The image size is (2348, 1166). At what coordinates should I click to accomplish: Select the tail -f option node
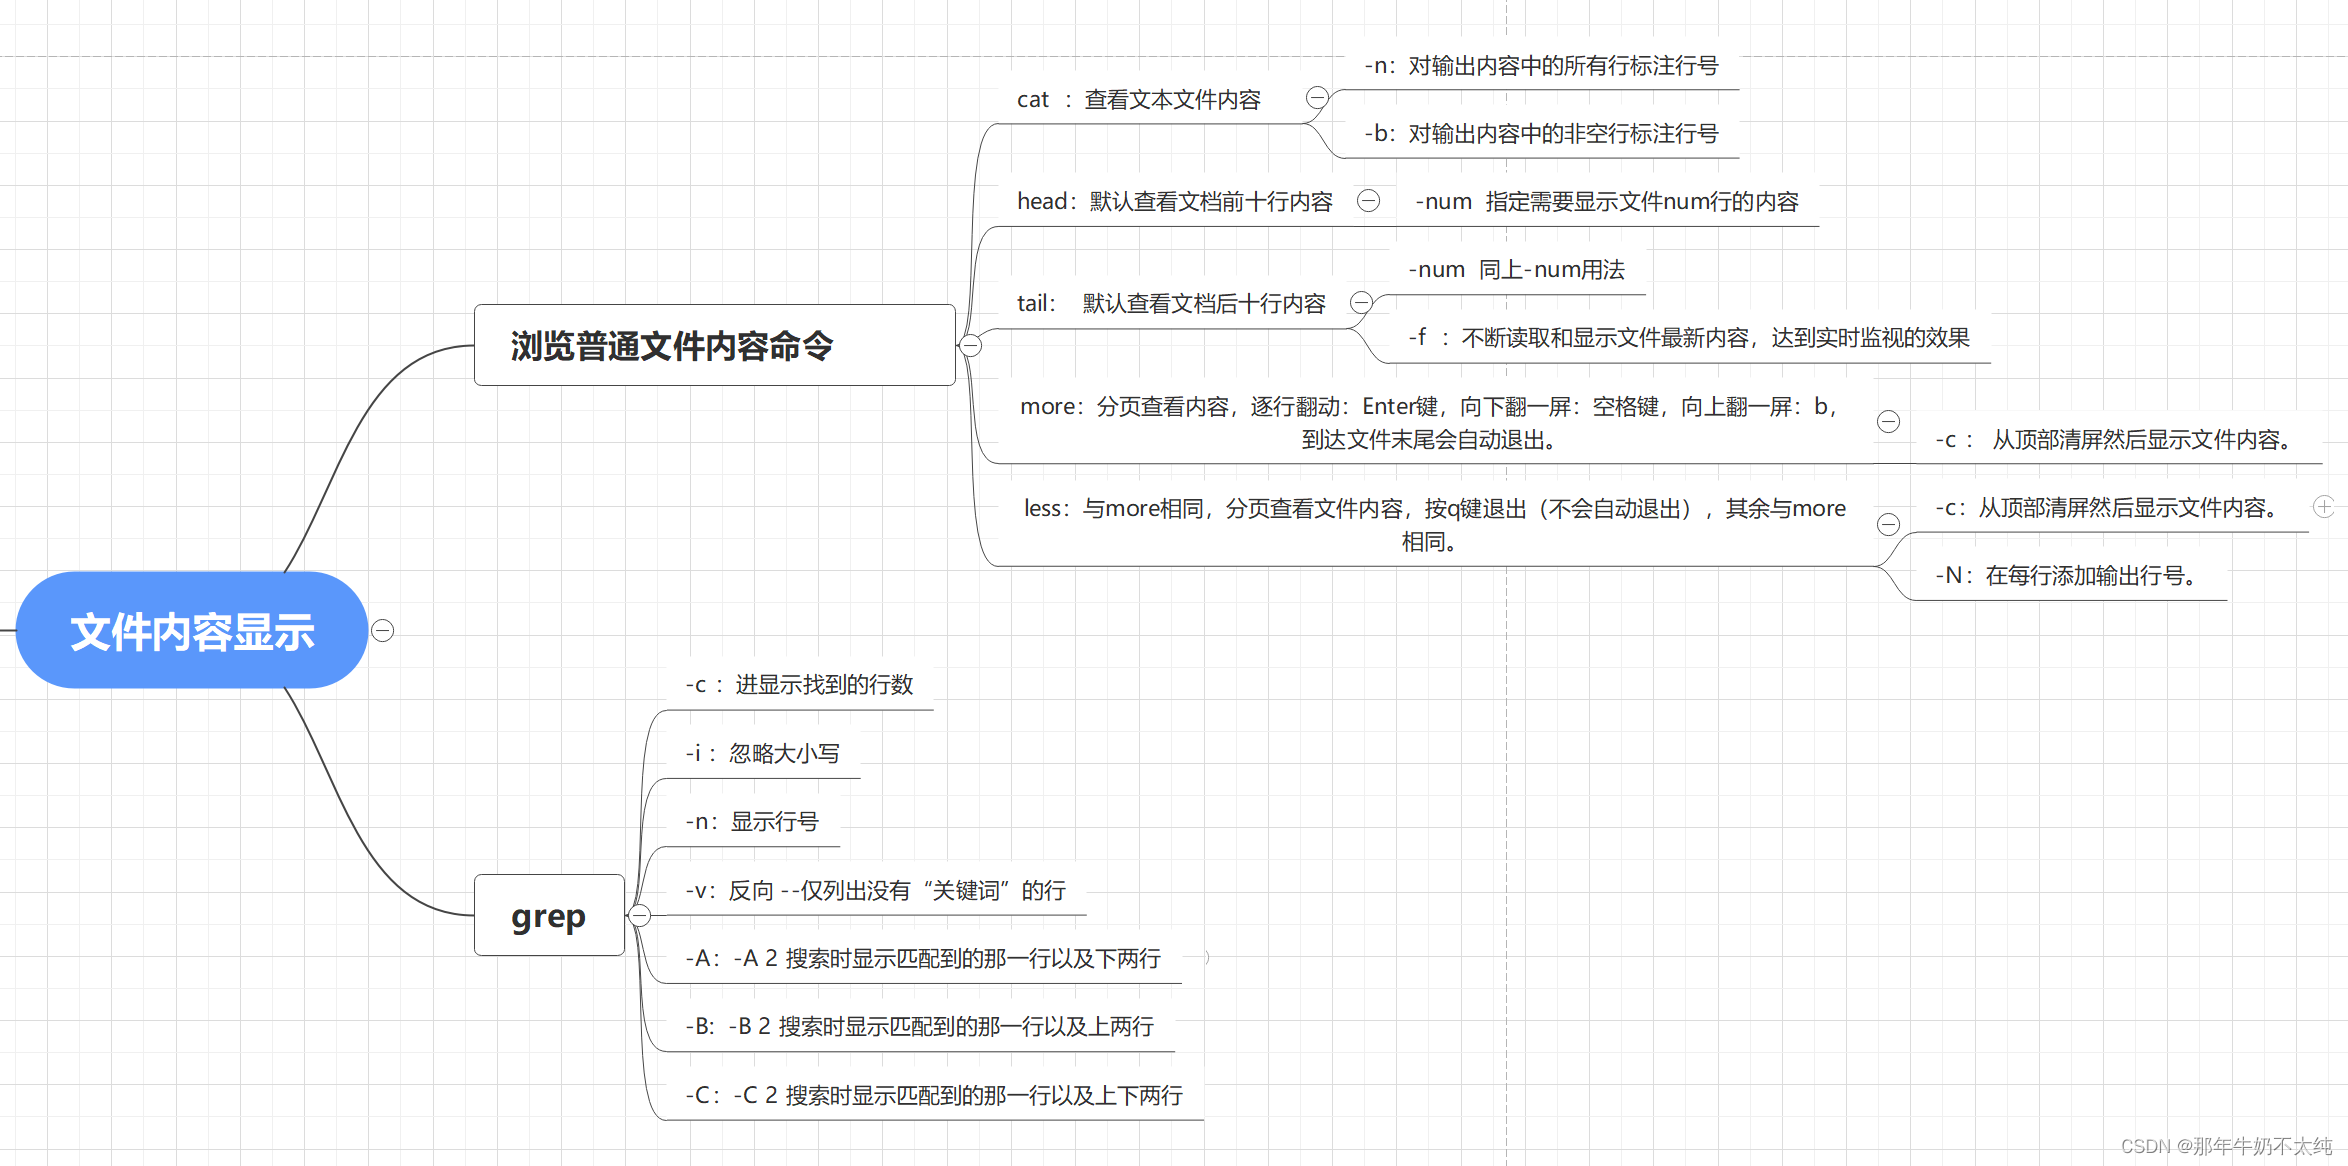coord(1688,338)
